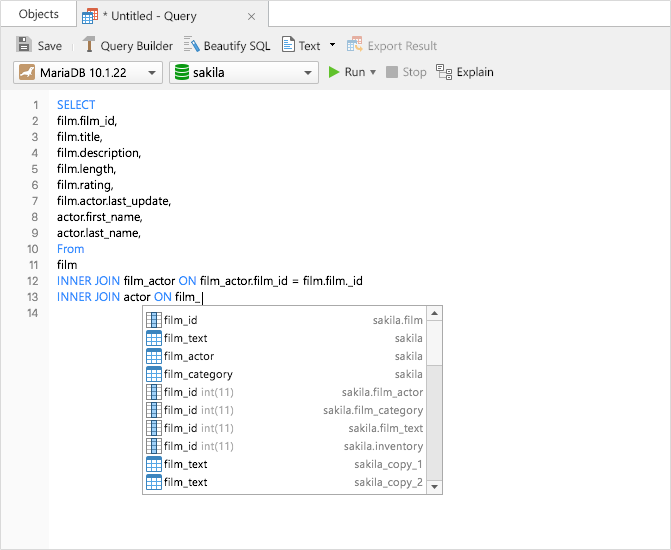Click the Run button label

(x=355, y=72)
